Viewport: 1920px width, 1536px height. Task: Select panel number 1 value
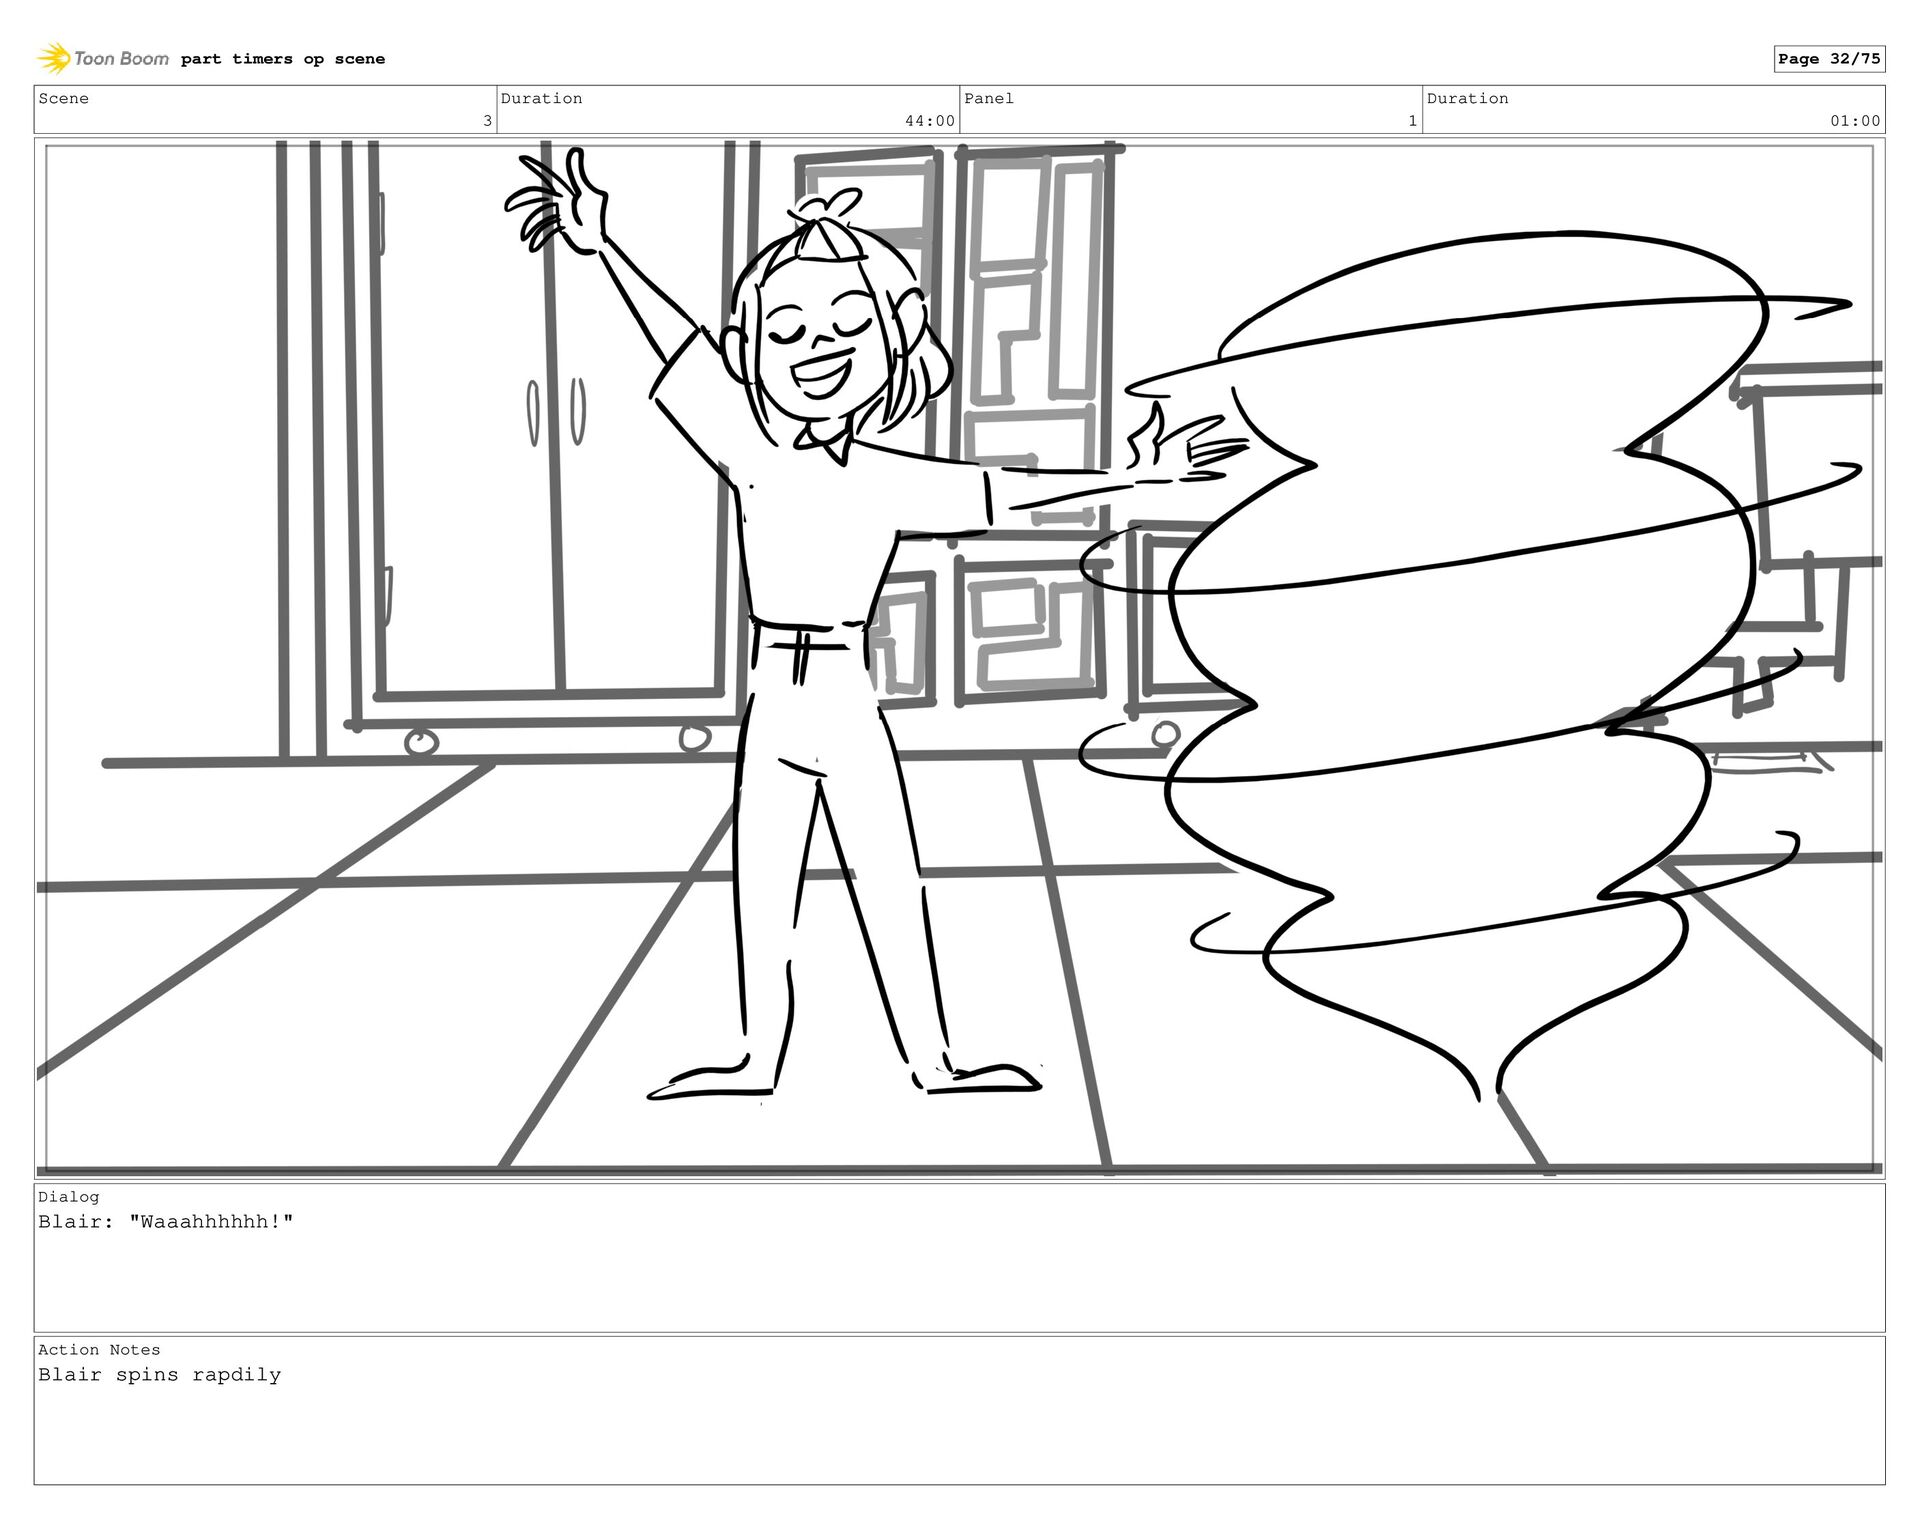click(x=1413, y=121)
